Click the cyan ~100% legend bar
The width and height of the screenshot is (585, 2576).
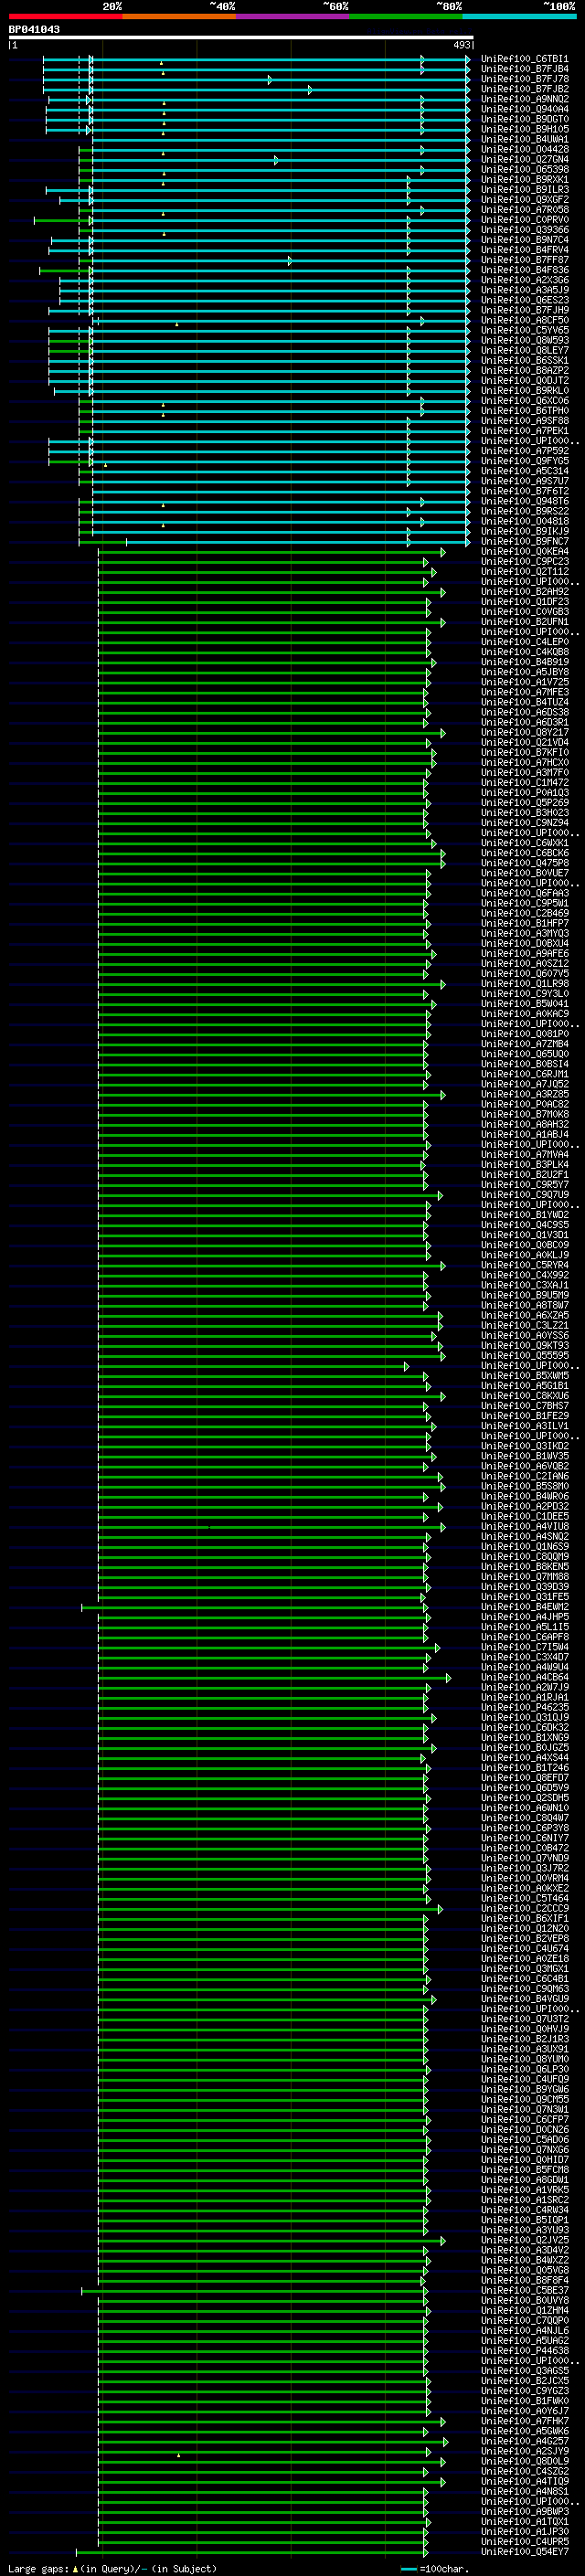click(x=520, y=16)
